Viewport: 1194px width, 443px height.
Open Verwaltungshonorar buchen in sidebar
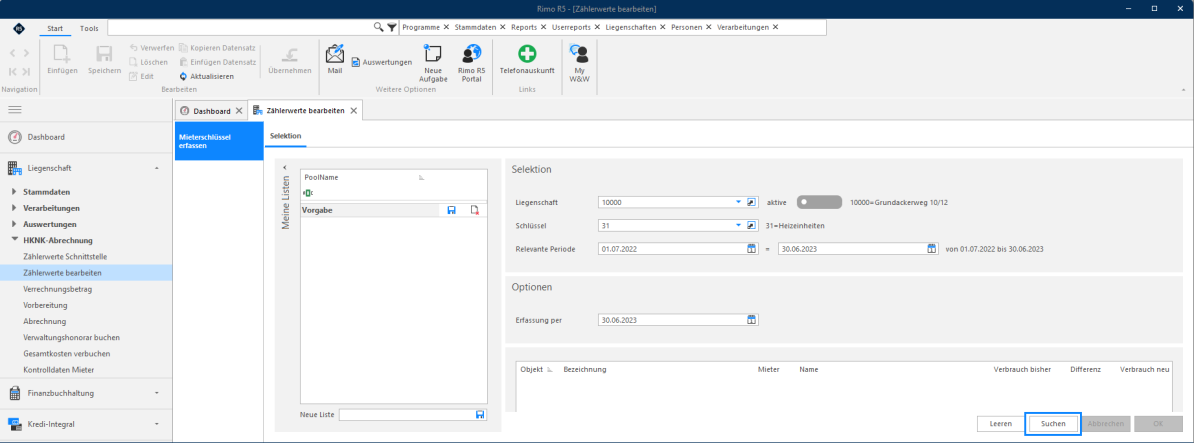72,337
